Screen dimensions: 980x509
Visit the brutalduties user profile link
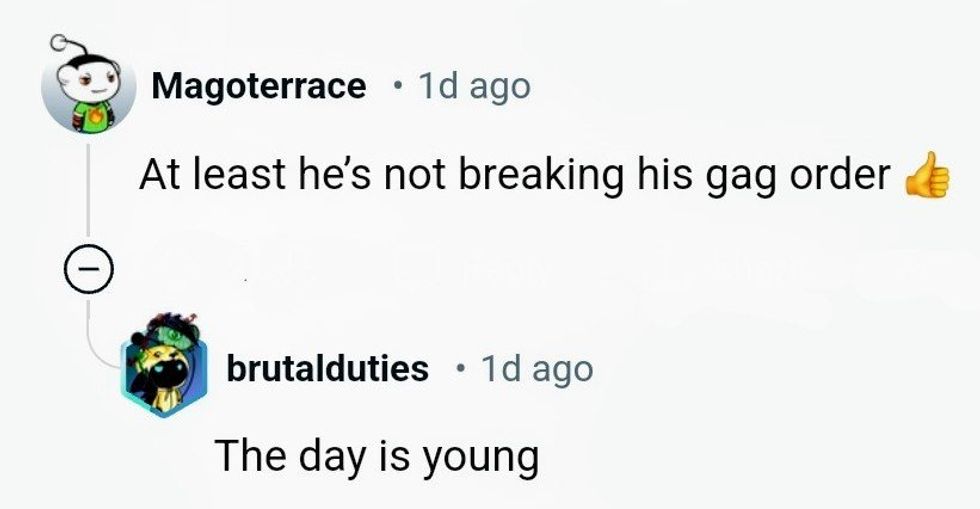[x=327, y=369]
